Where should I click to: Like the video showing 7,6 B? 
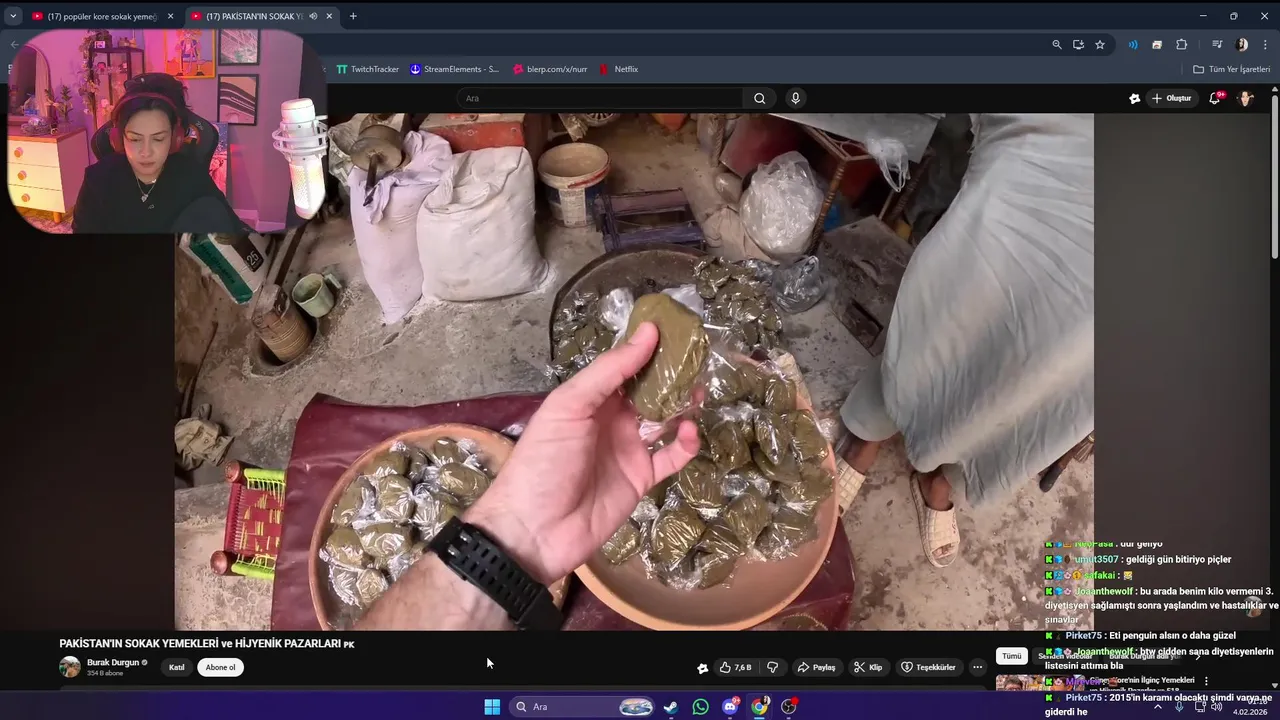click(735, 667)
